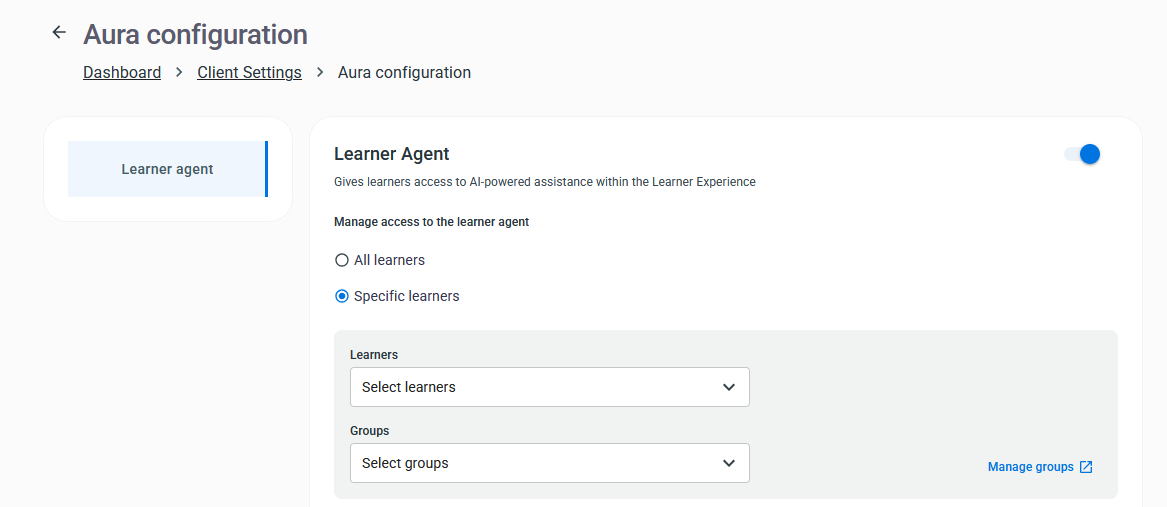
Task: Click the Learners field label
Action: point(374,354)
